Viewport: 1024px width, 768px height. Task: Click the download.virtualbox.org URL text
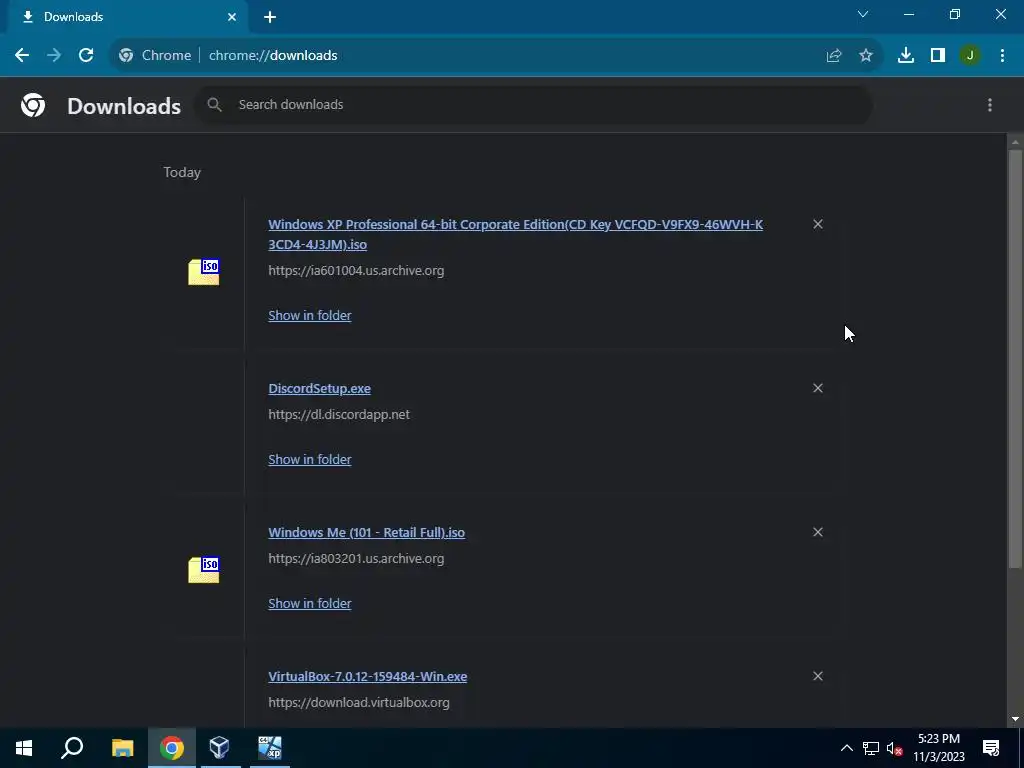(359, 703)
